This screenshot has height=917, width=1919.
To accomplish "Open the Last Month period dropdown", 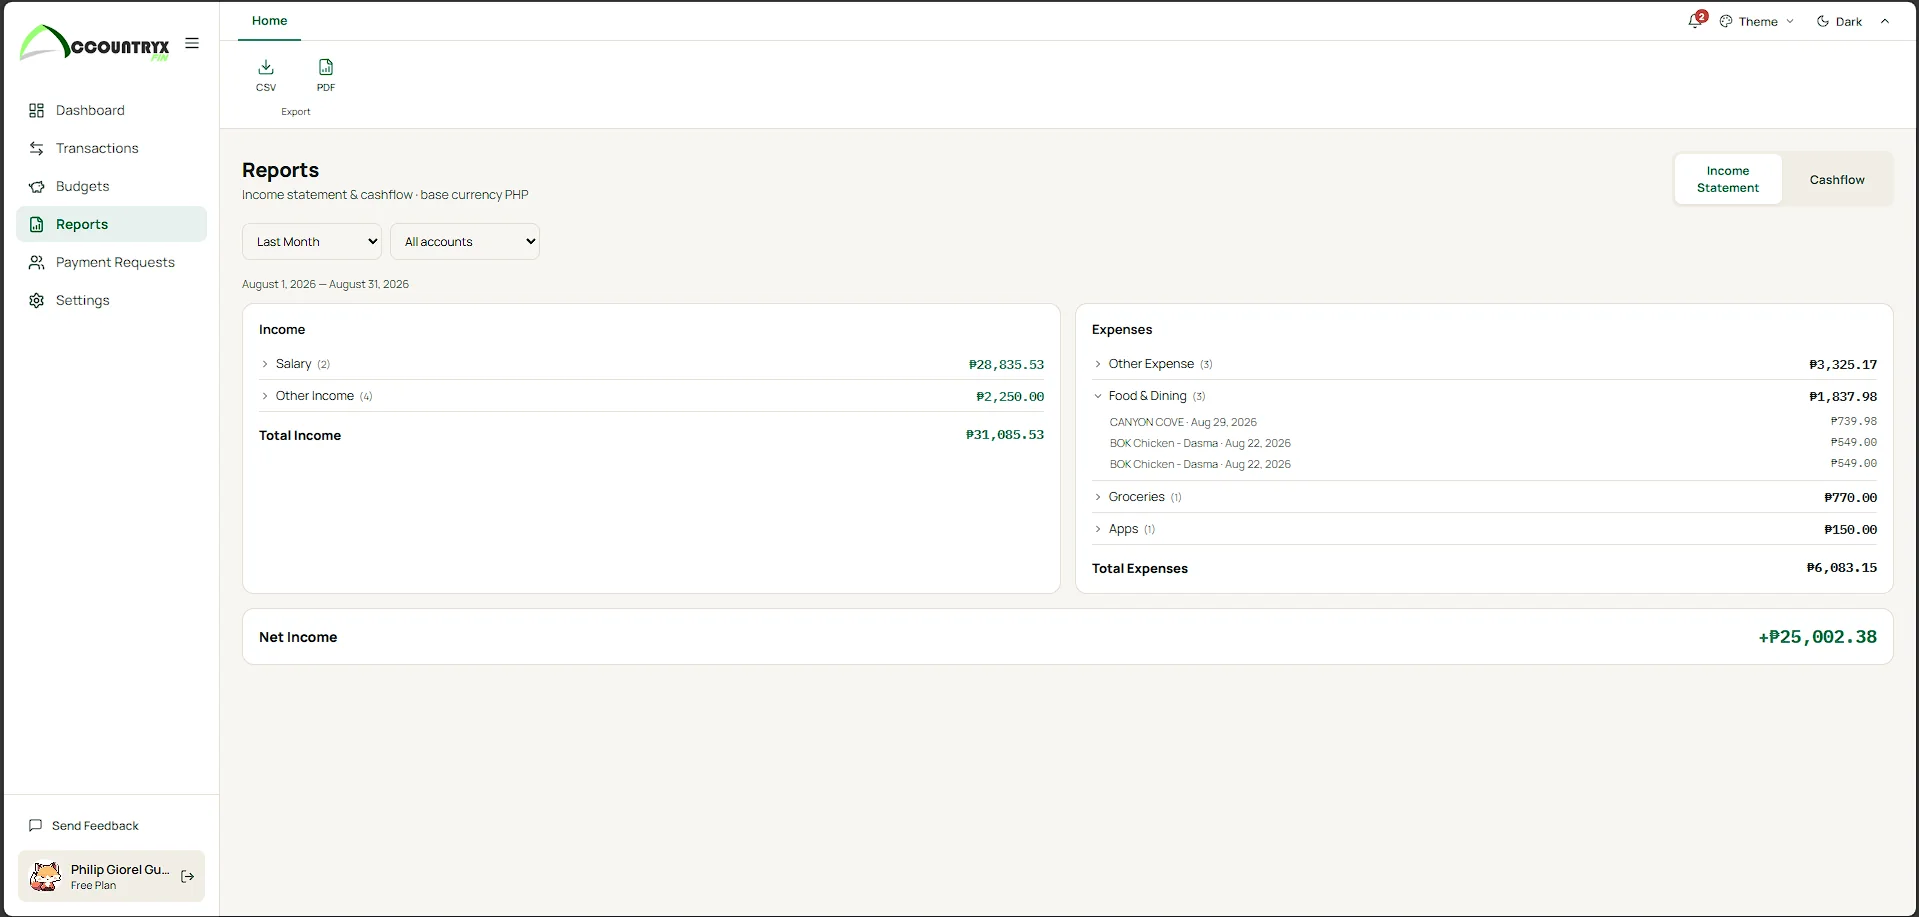I will [312, 241].
